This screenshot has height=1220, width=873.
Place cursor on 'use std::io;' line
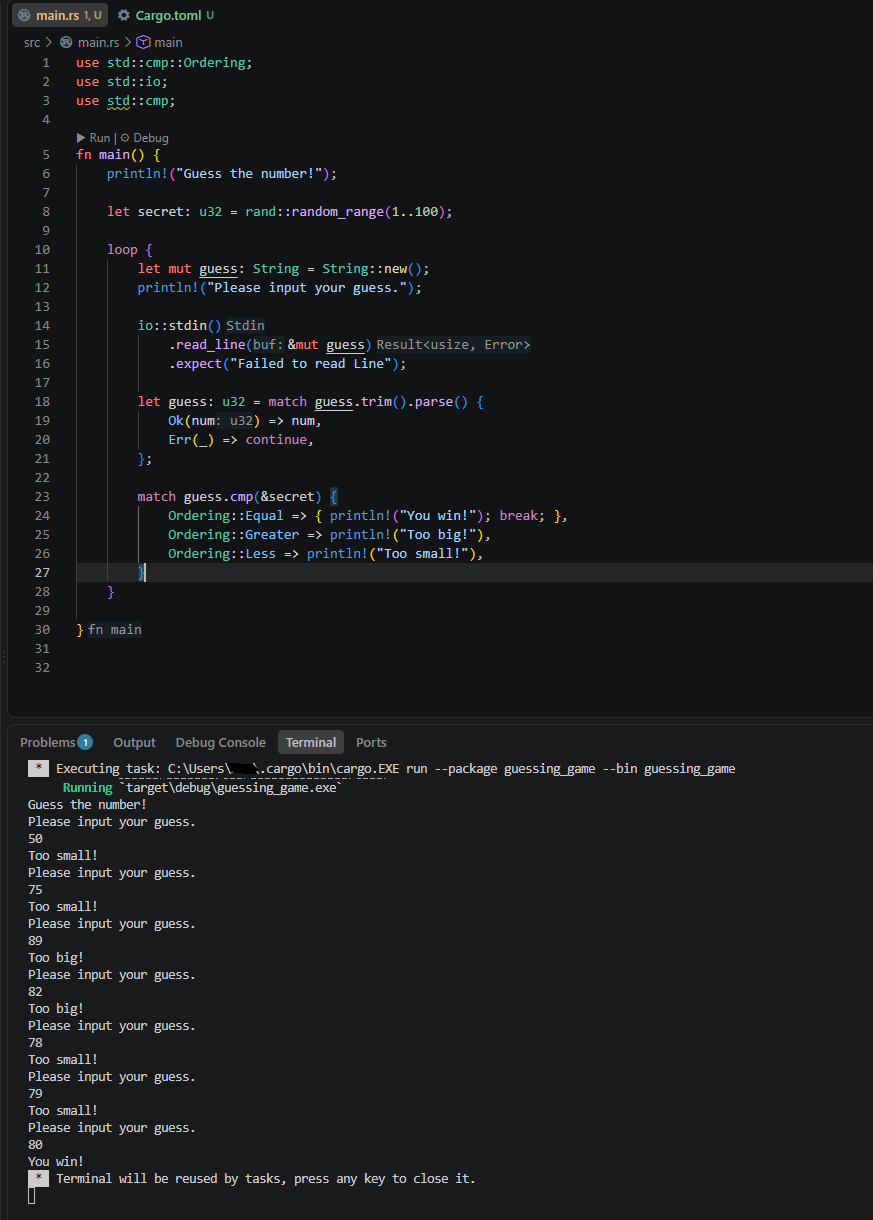pyautogui.click(x=122, y=82)
